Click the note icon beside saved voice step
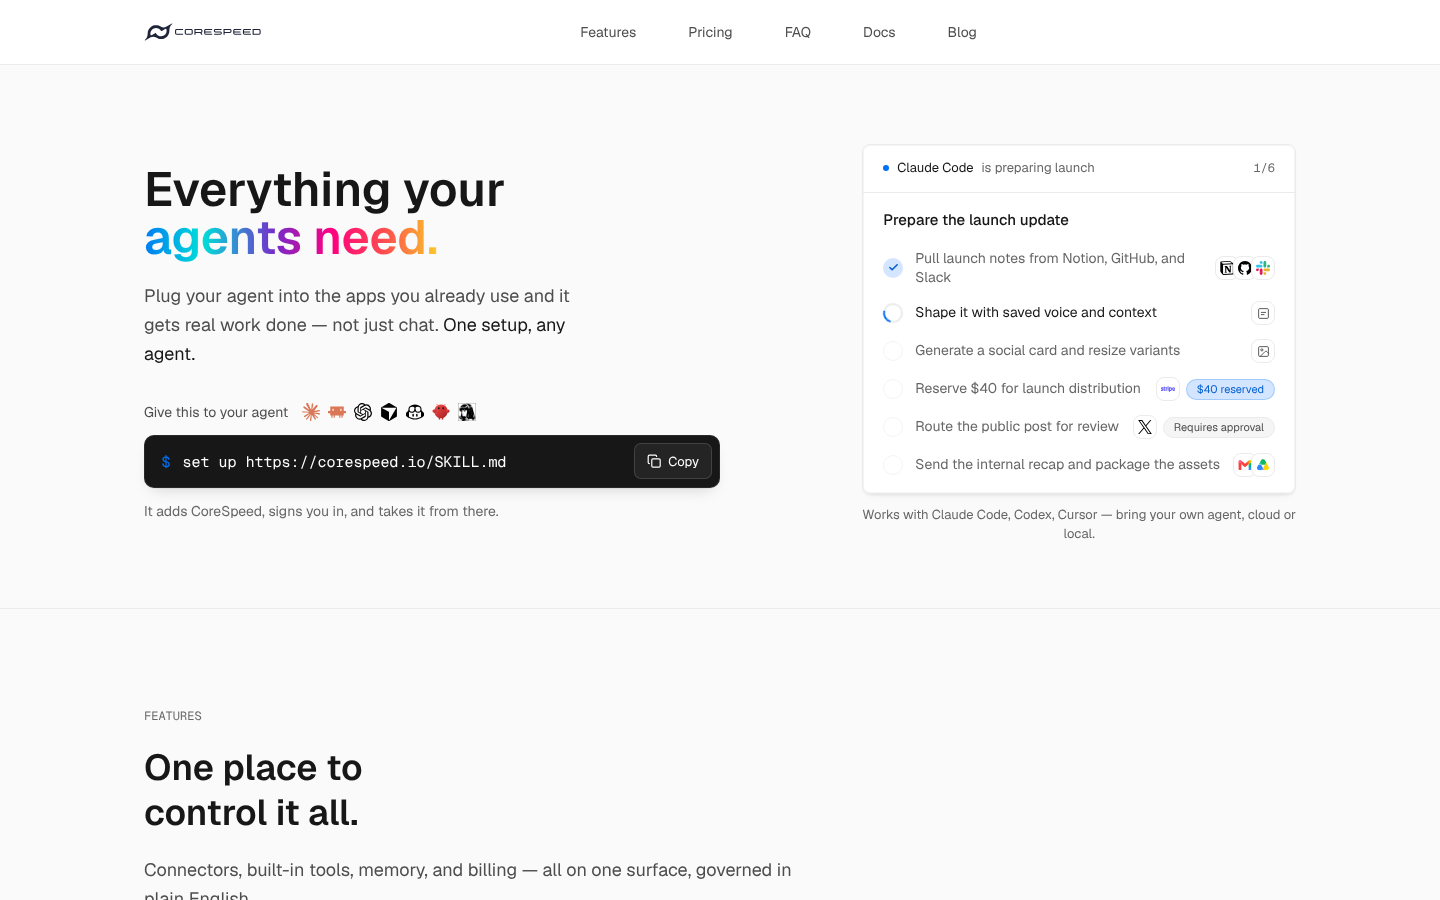 coord(1263,313)
